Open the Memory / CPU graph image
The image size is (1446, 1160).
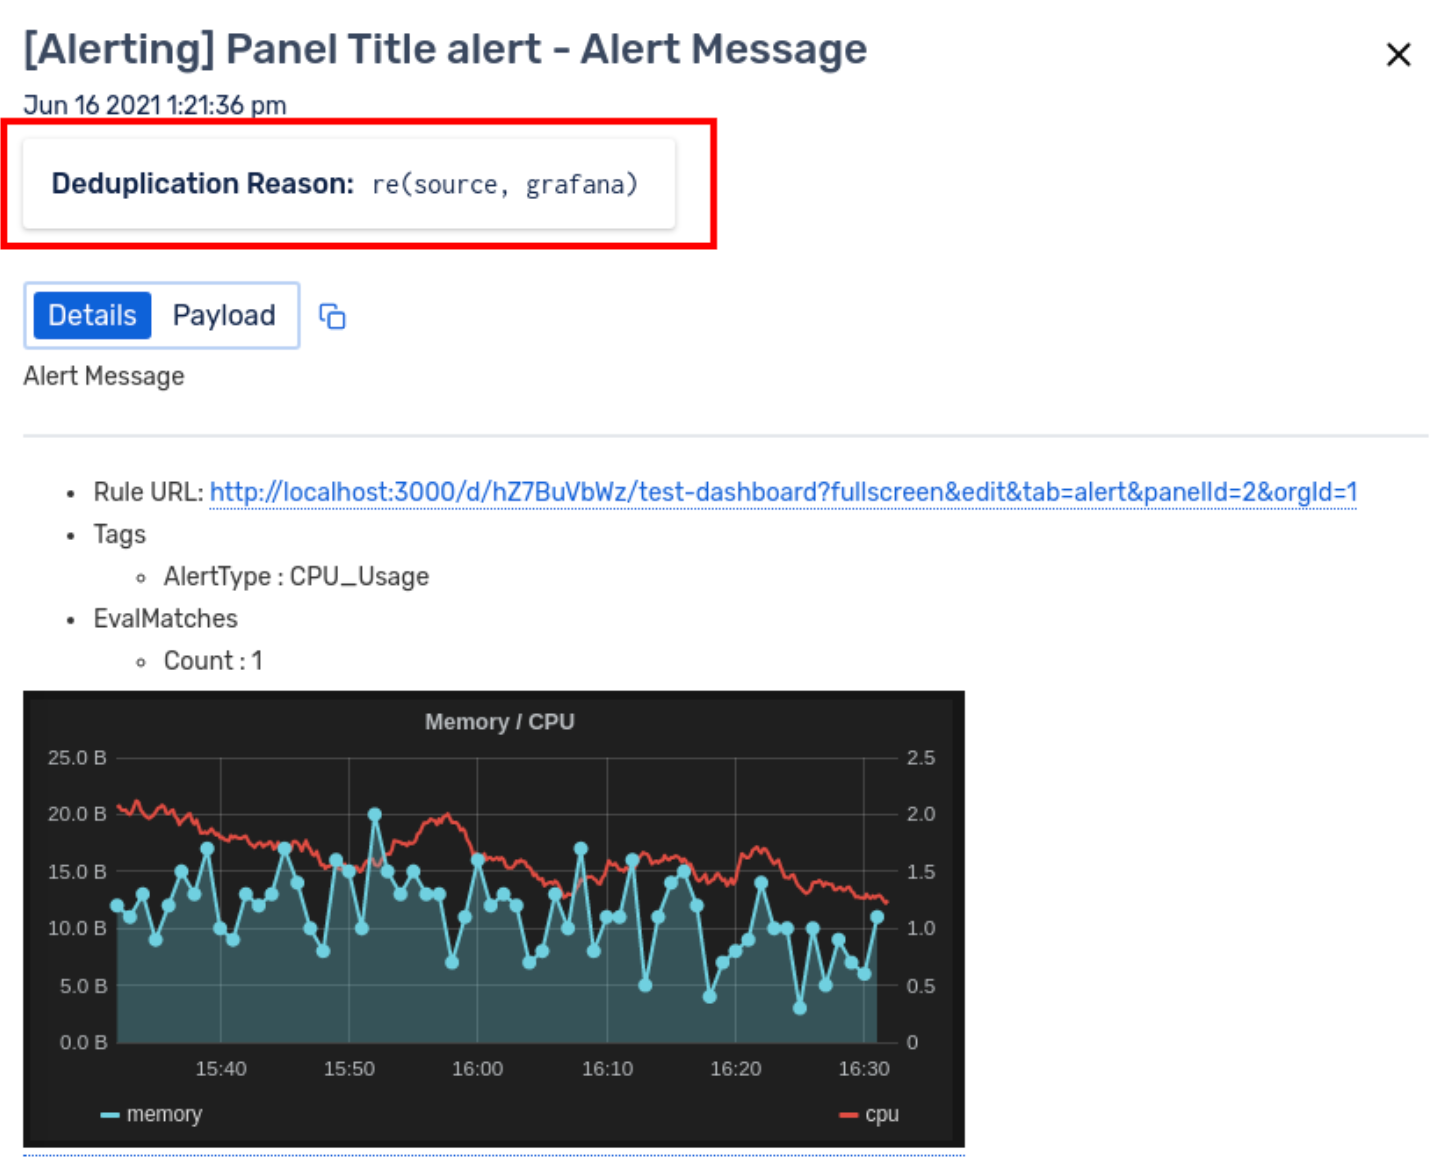pyautogui.click(x=494, y=918)
